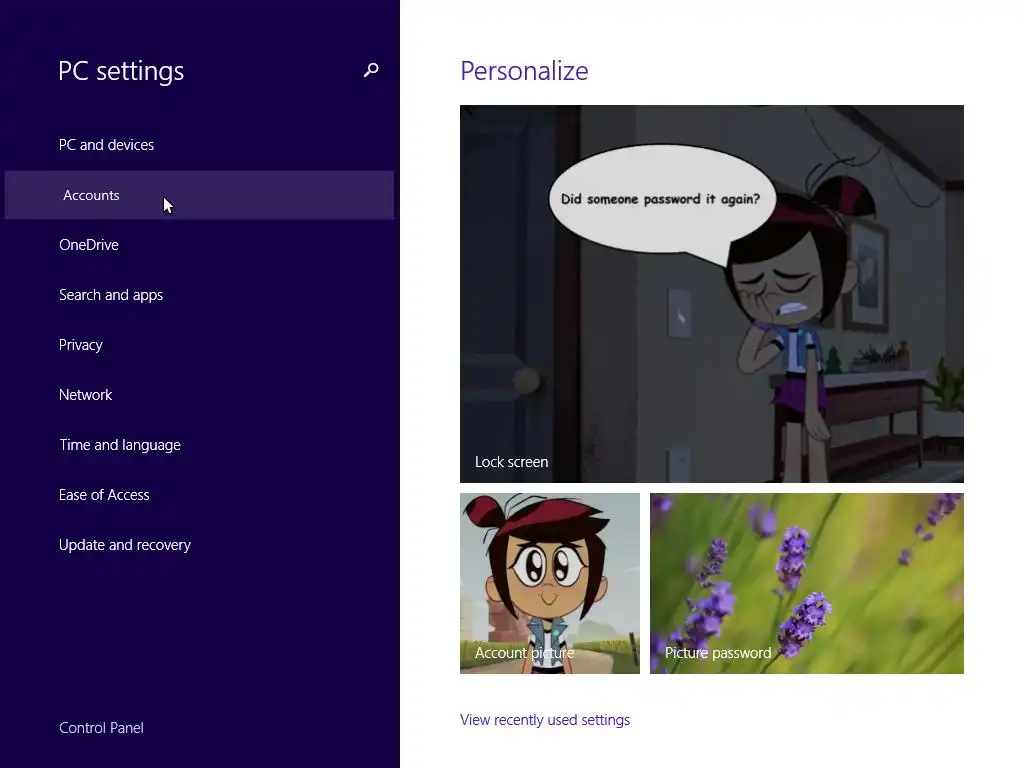Viewport: 1024px width, 768px height.
Task: Click the Personalize heading
Action: point(524,71)
